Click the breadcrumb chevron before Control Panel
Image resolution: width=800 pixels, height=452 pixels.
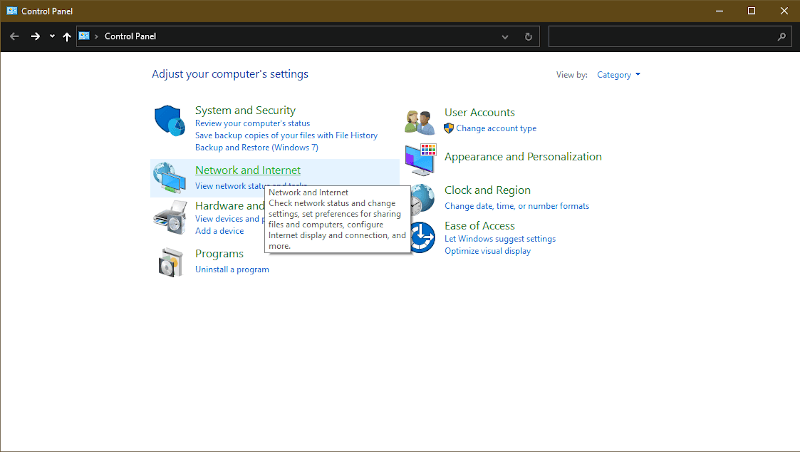pyautogui.click(x=96, y=36)
